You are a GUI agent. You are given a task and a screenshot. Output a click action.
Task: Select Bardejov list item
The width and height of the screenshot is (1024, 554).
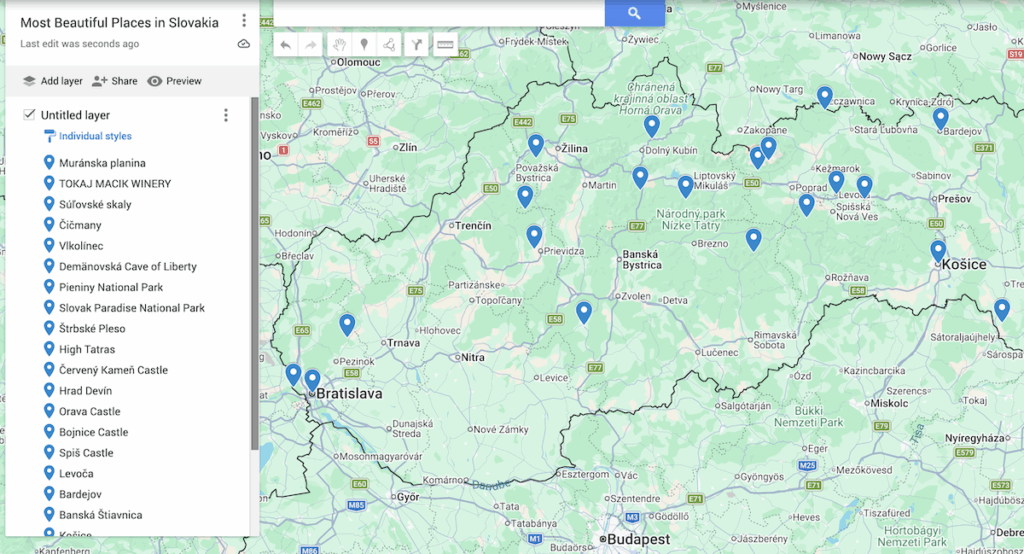[x=80, y=494]
